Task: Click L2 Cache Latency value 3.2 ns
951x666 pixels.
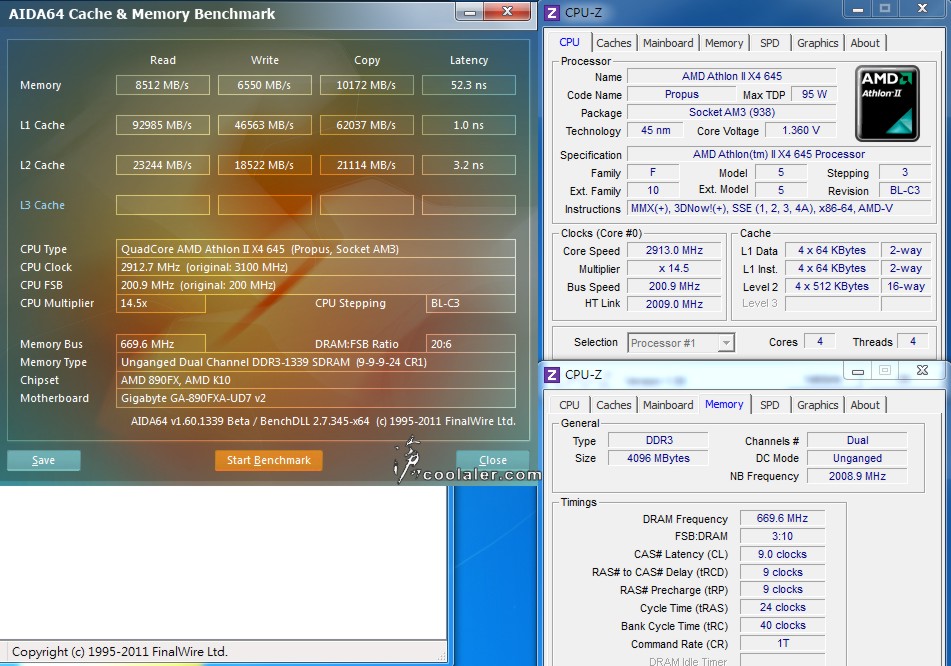Action: point(468,165)
